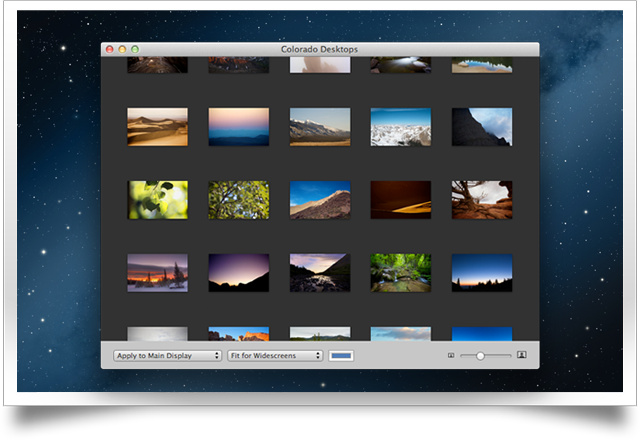This screenshot has width=640, height=440.
Task: Click the green zoom window button
Action: (x=135, y=49)
